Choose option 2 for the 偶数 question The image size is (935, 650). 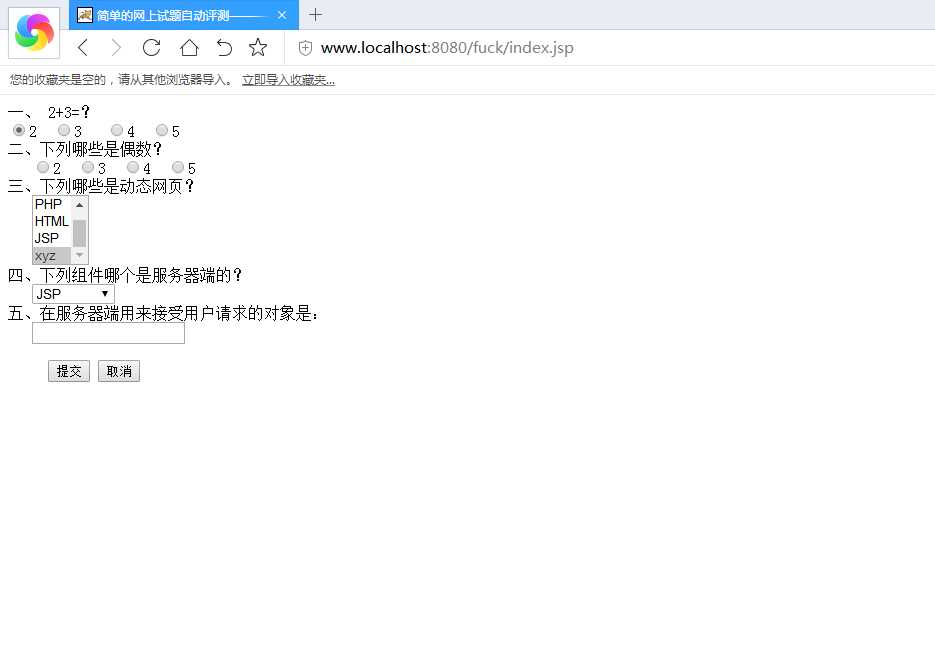click(43, 167)
